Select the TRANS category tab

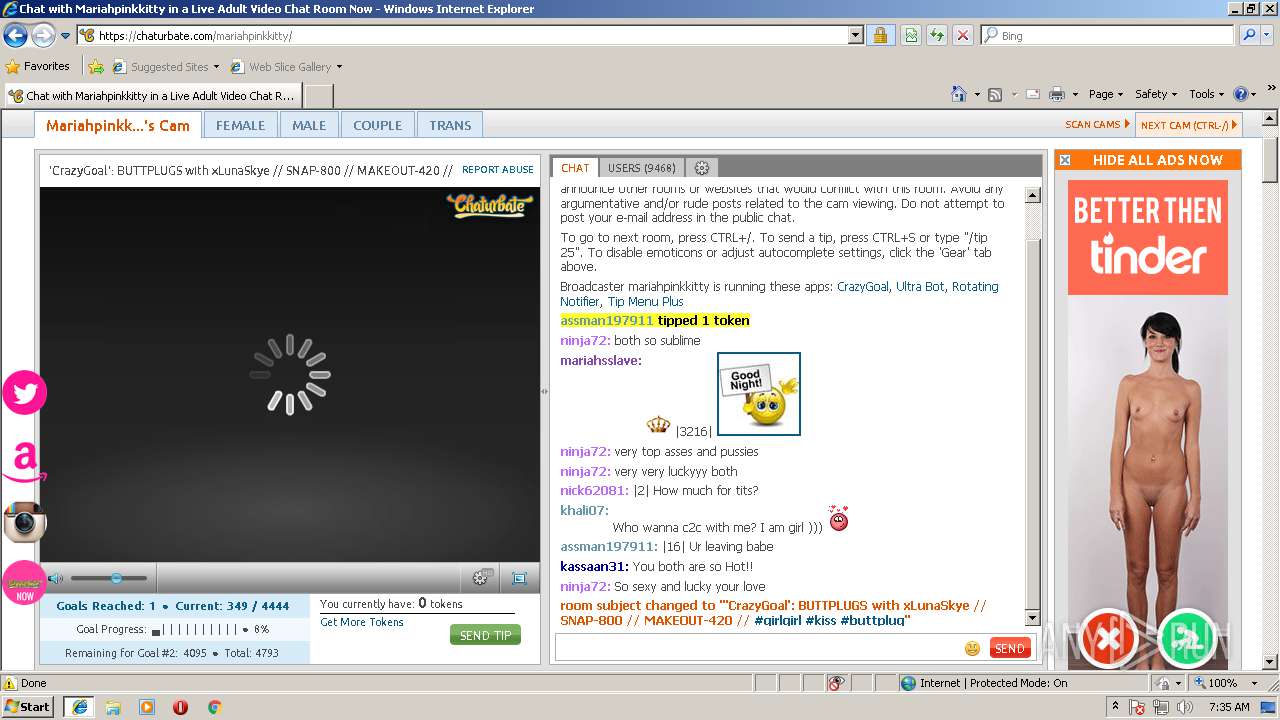(450, 125)
